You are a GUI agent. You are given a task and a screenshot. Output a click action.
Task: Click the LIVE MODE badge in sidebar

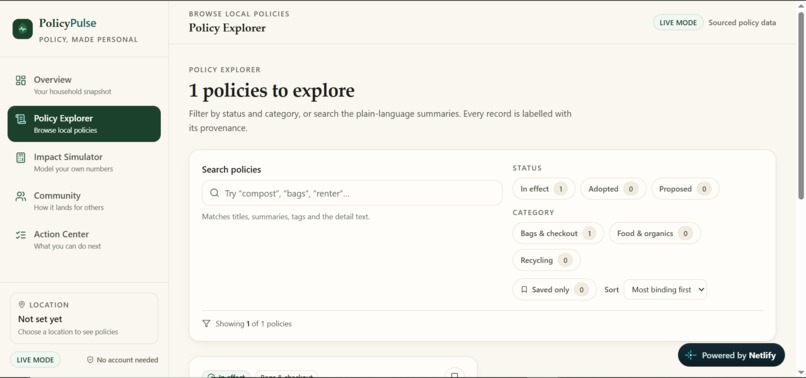tap(35, 360)
